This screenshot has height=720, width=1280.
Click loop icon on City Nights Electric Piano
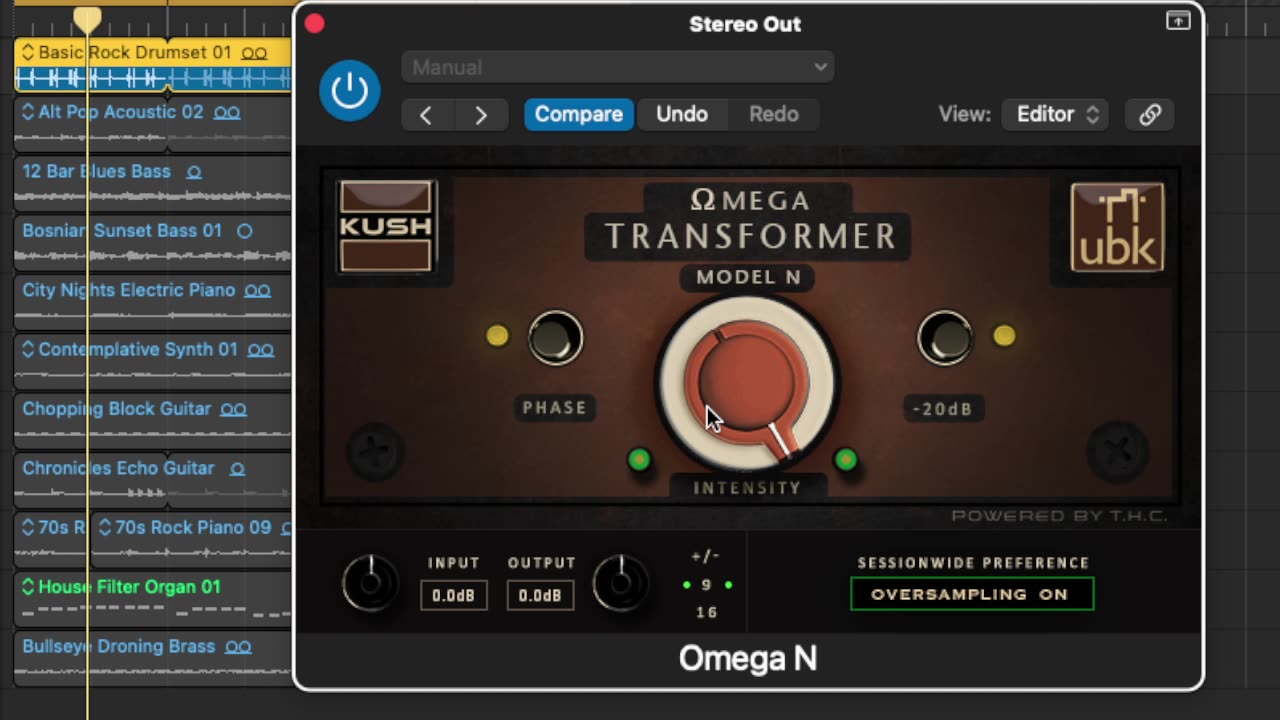(x=258, y=291)
